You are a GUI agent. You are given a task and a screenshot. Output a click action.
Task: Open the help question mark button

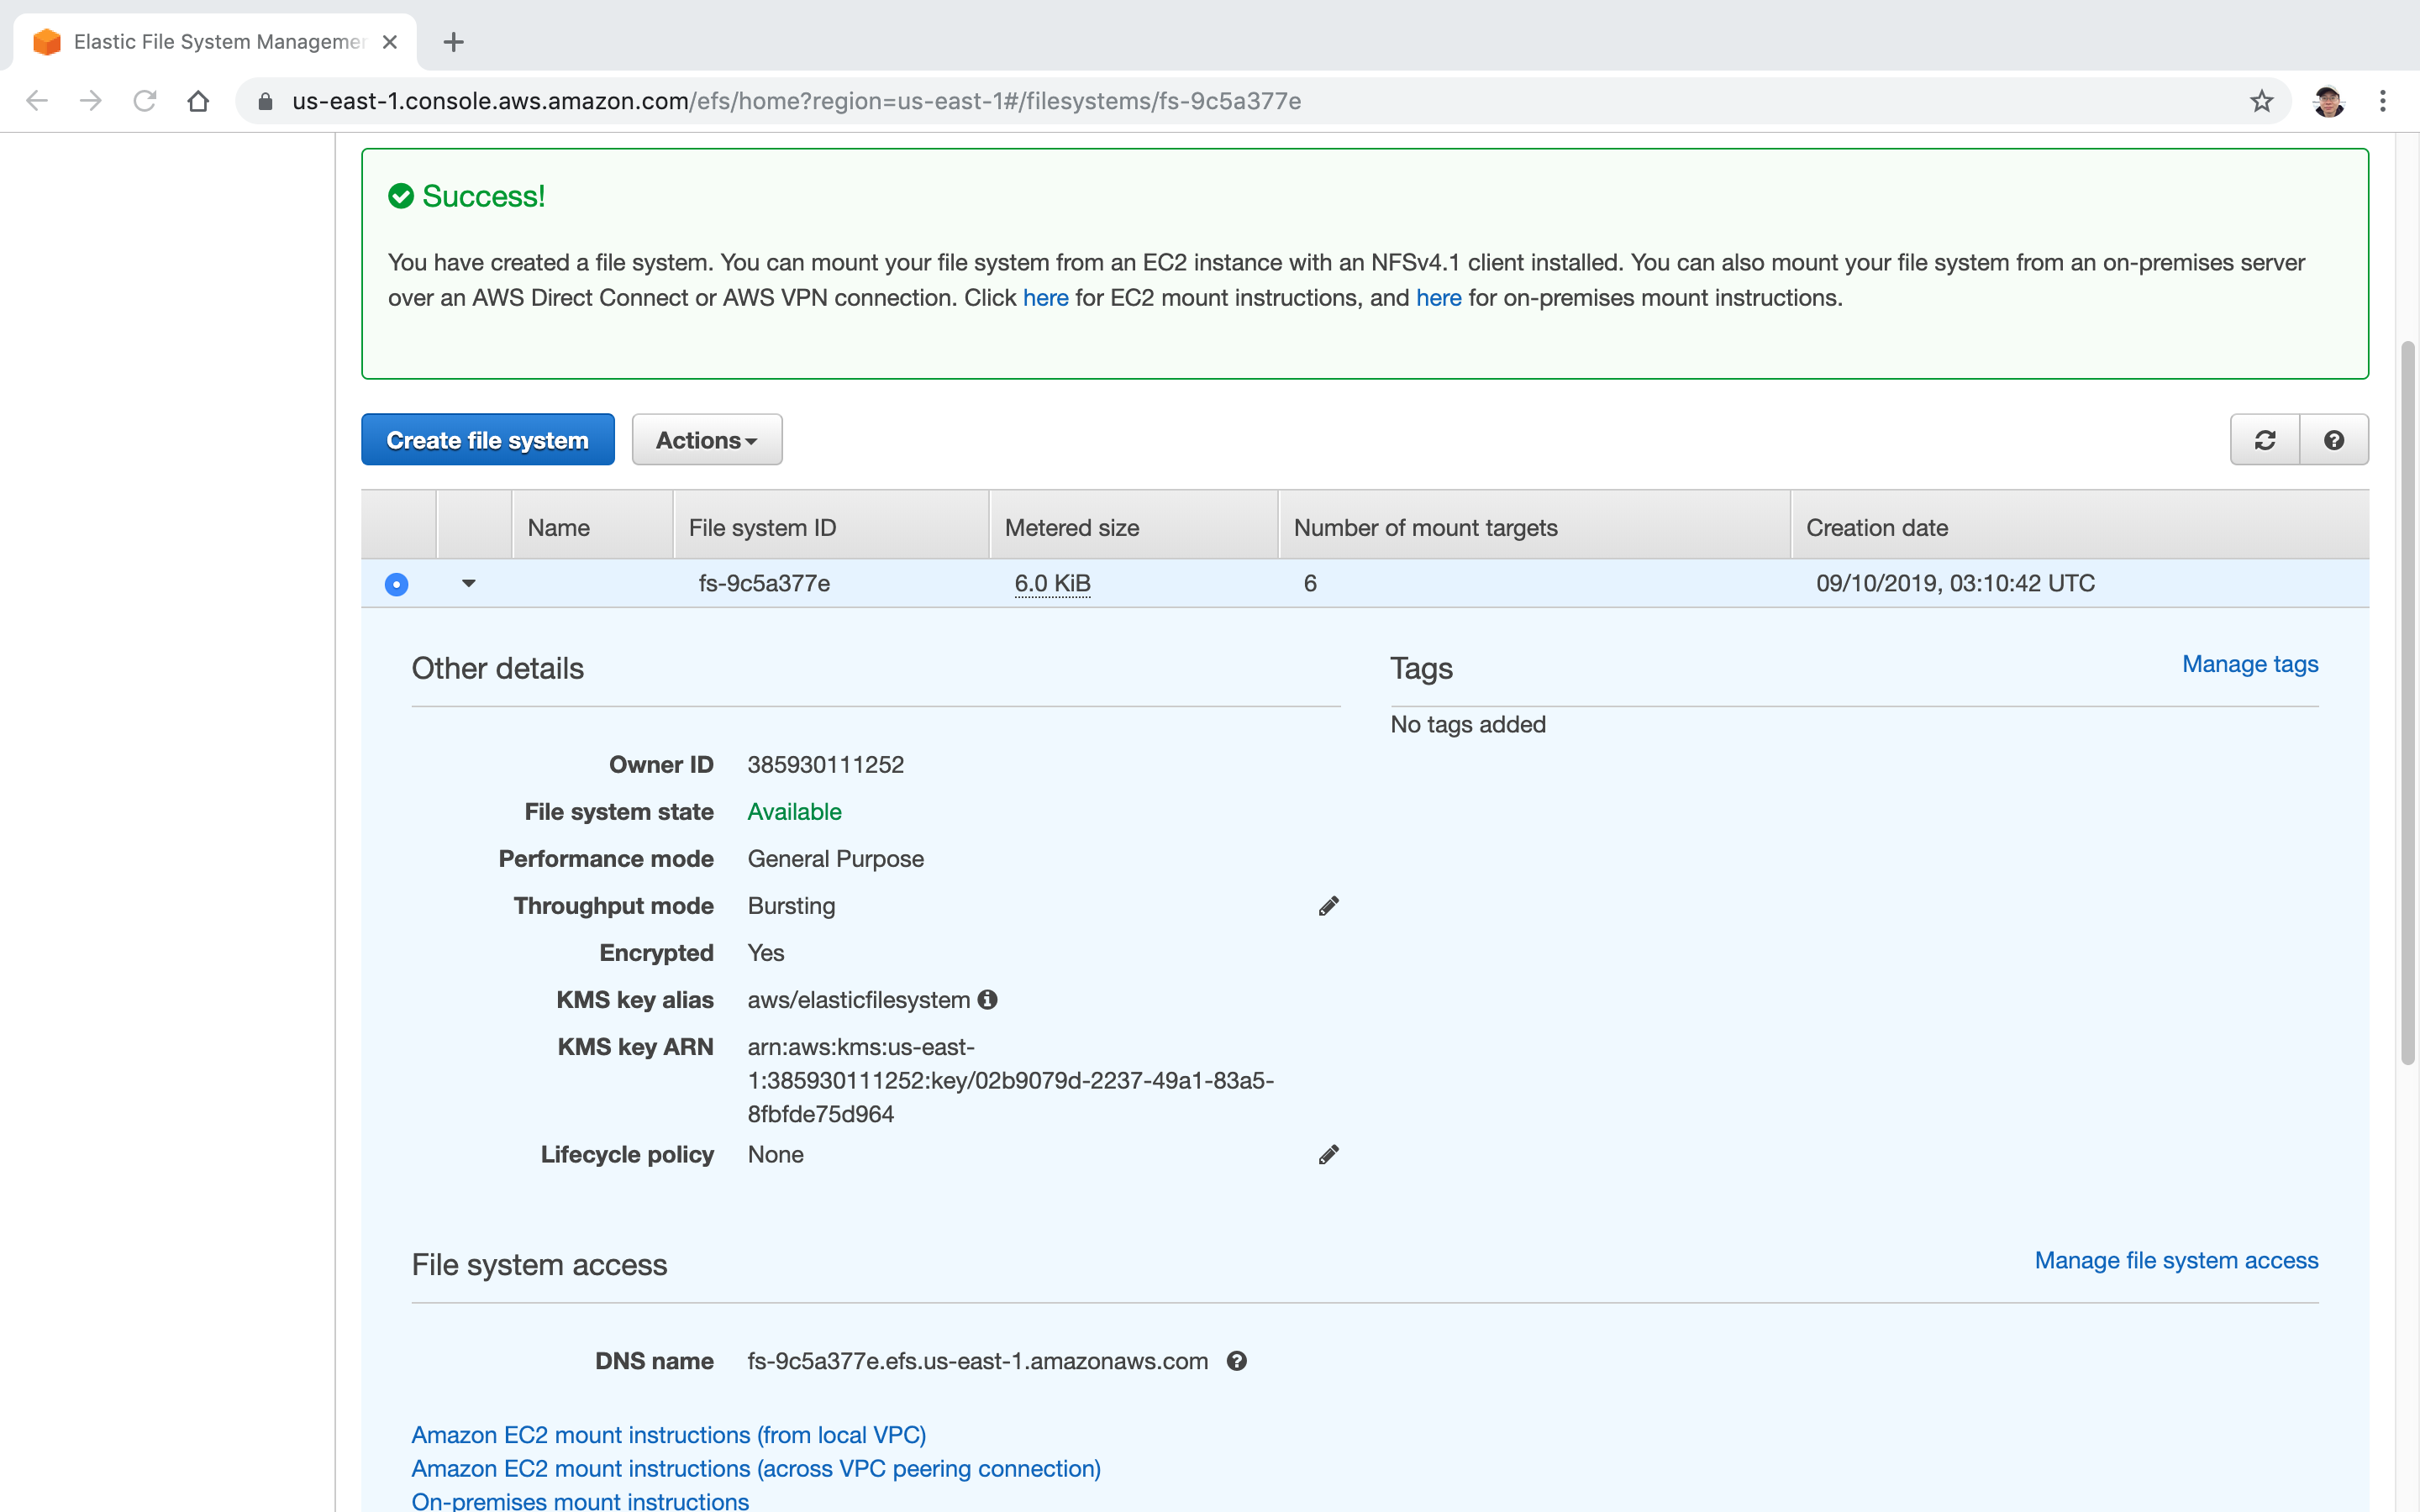[x=2334, y=440]
